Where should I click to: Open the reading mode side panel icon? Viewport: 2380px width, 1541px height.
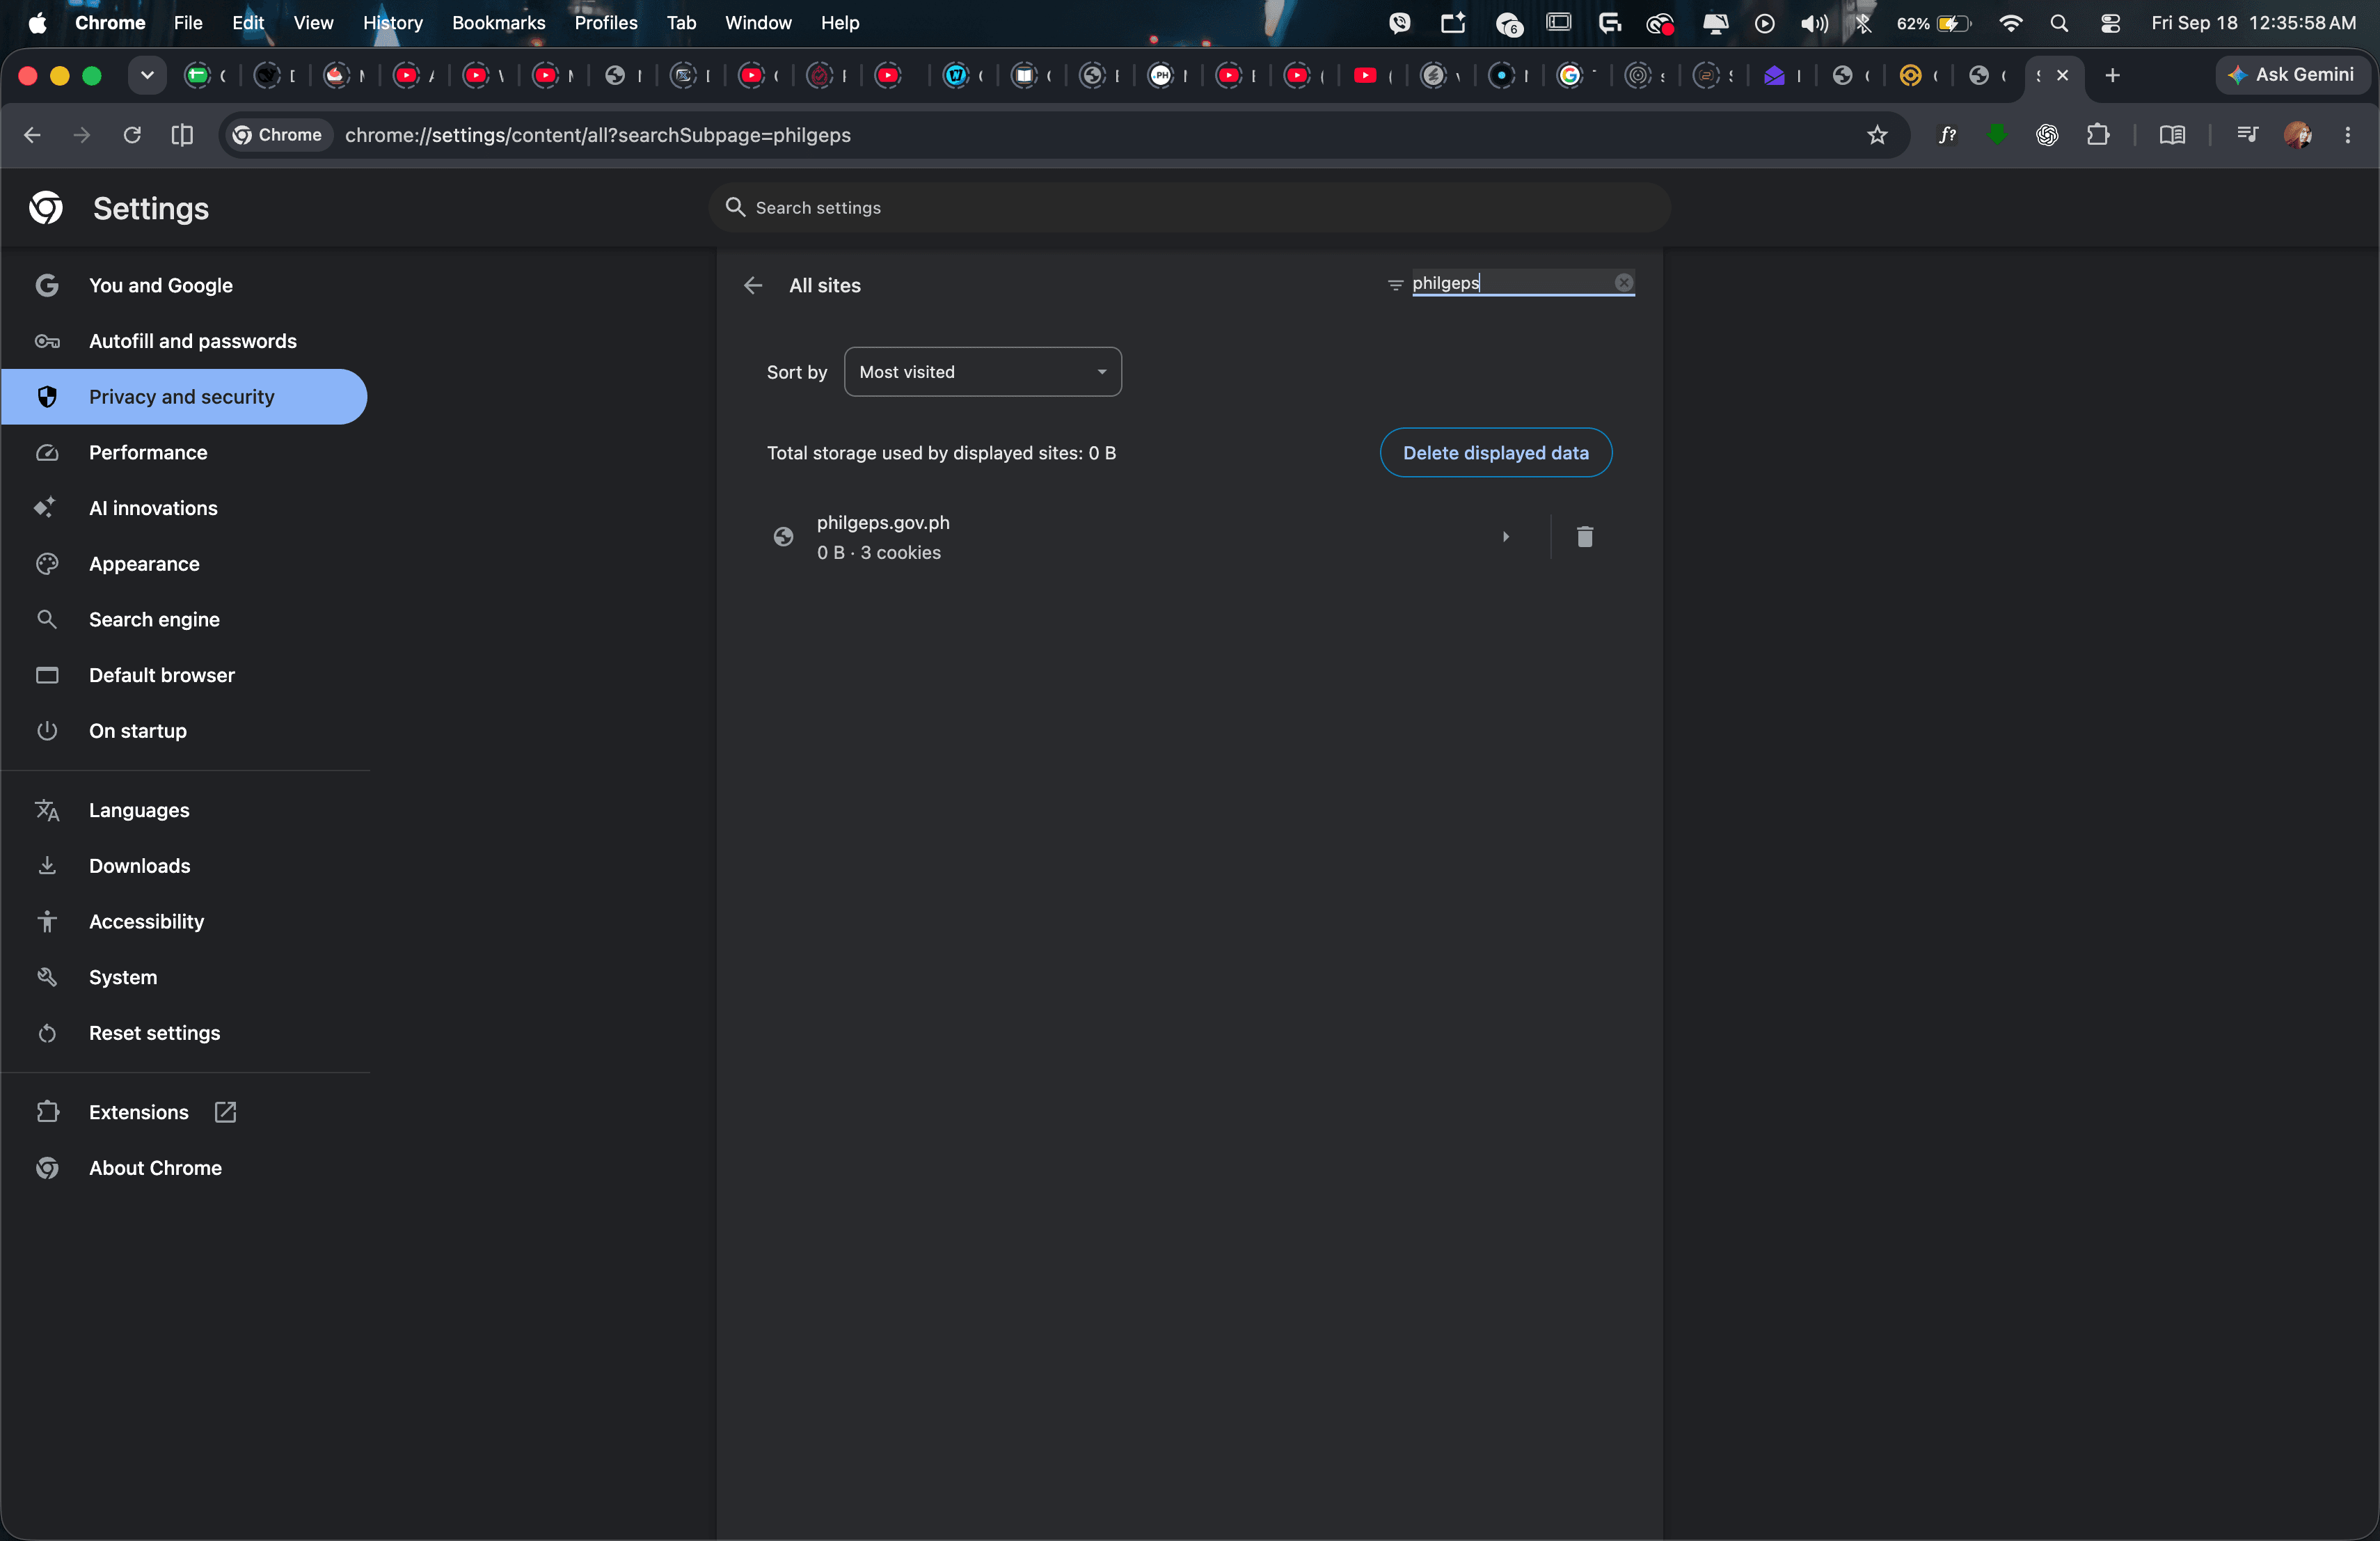coord(2172,135)
